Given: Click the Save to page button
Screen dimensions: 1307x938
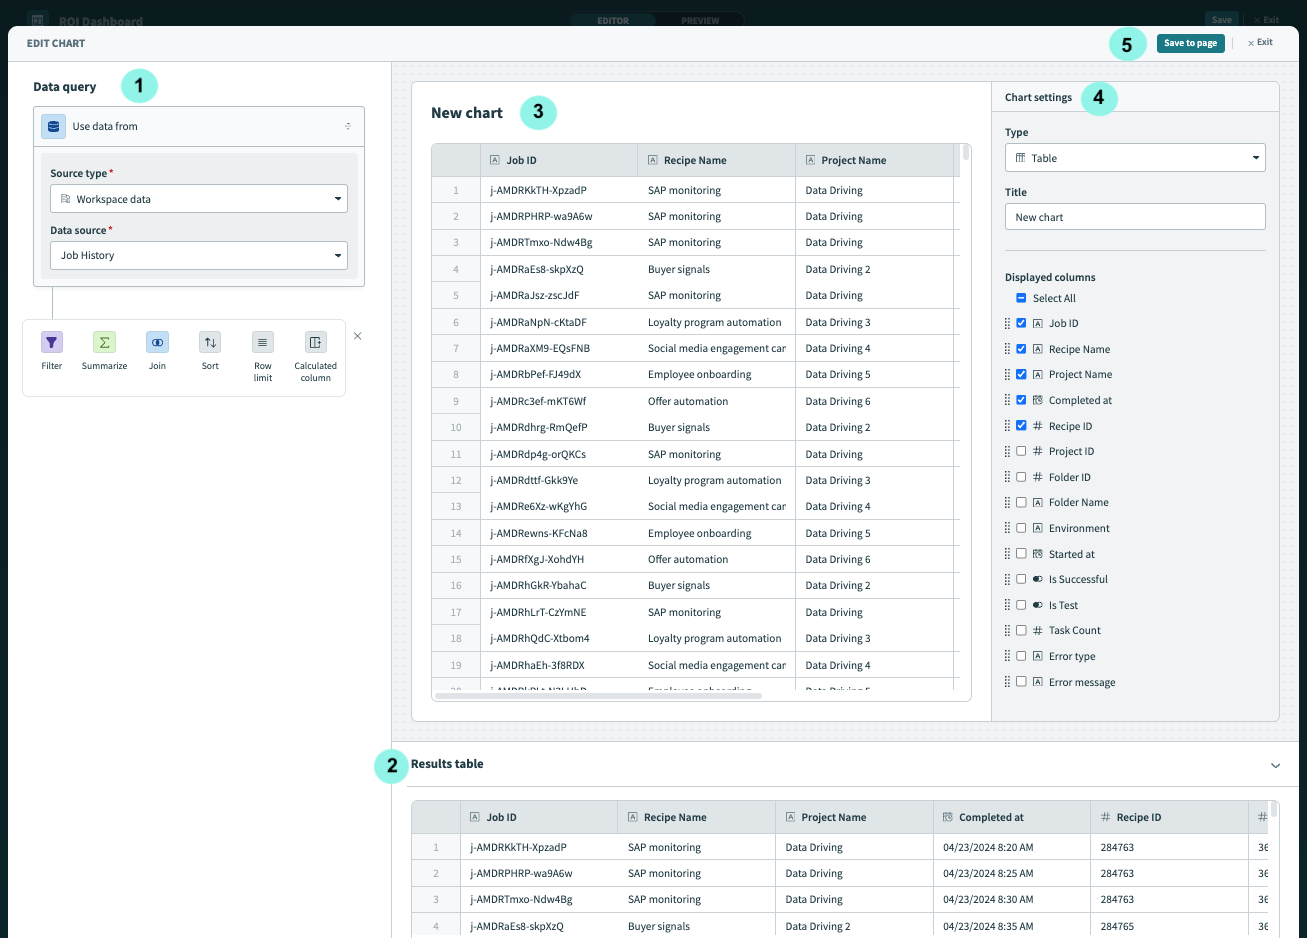Looking at the screenshot, I should click(x=1190, y=43).
